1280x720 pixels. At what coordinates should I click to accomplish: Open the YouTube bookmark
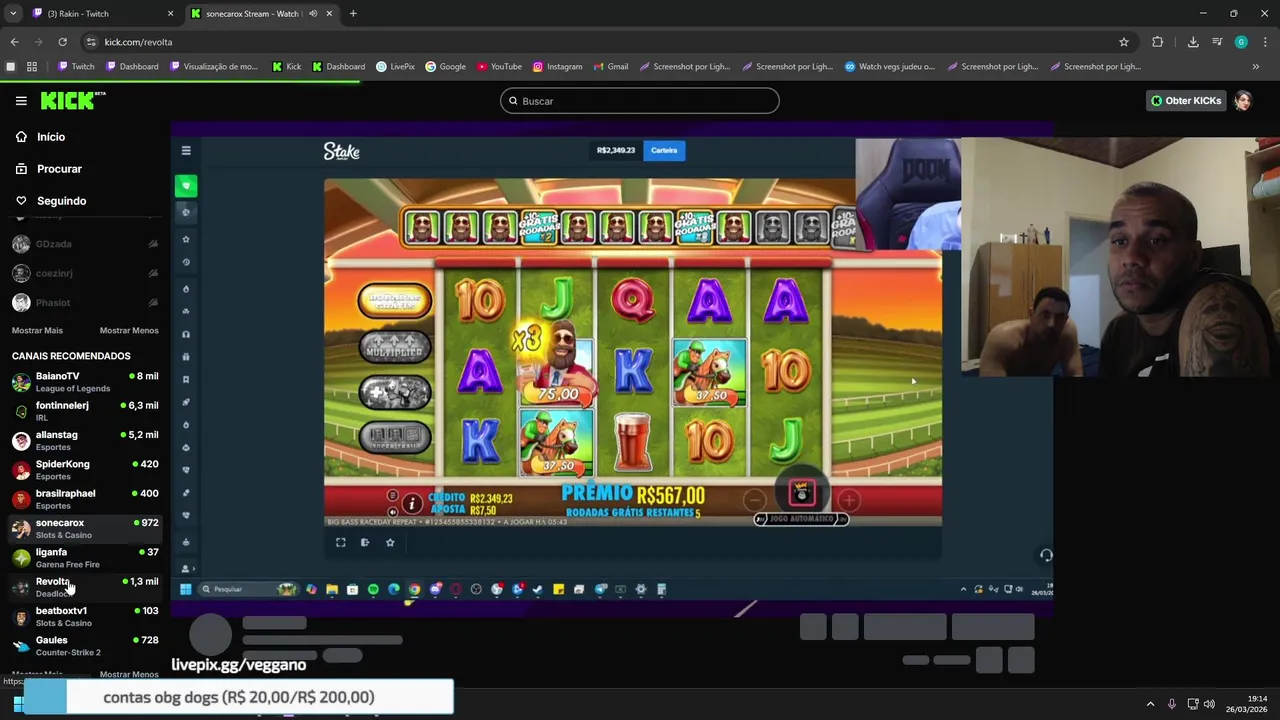[499, 67]
